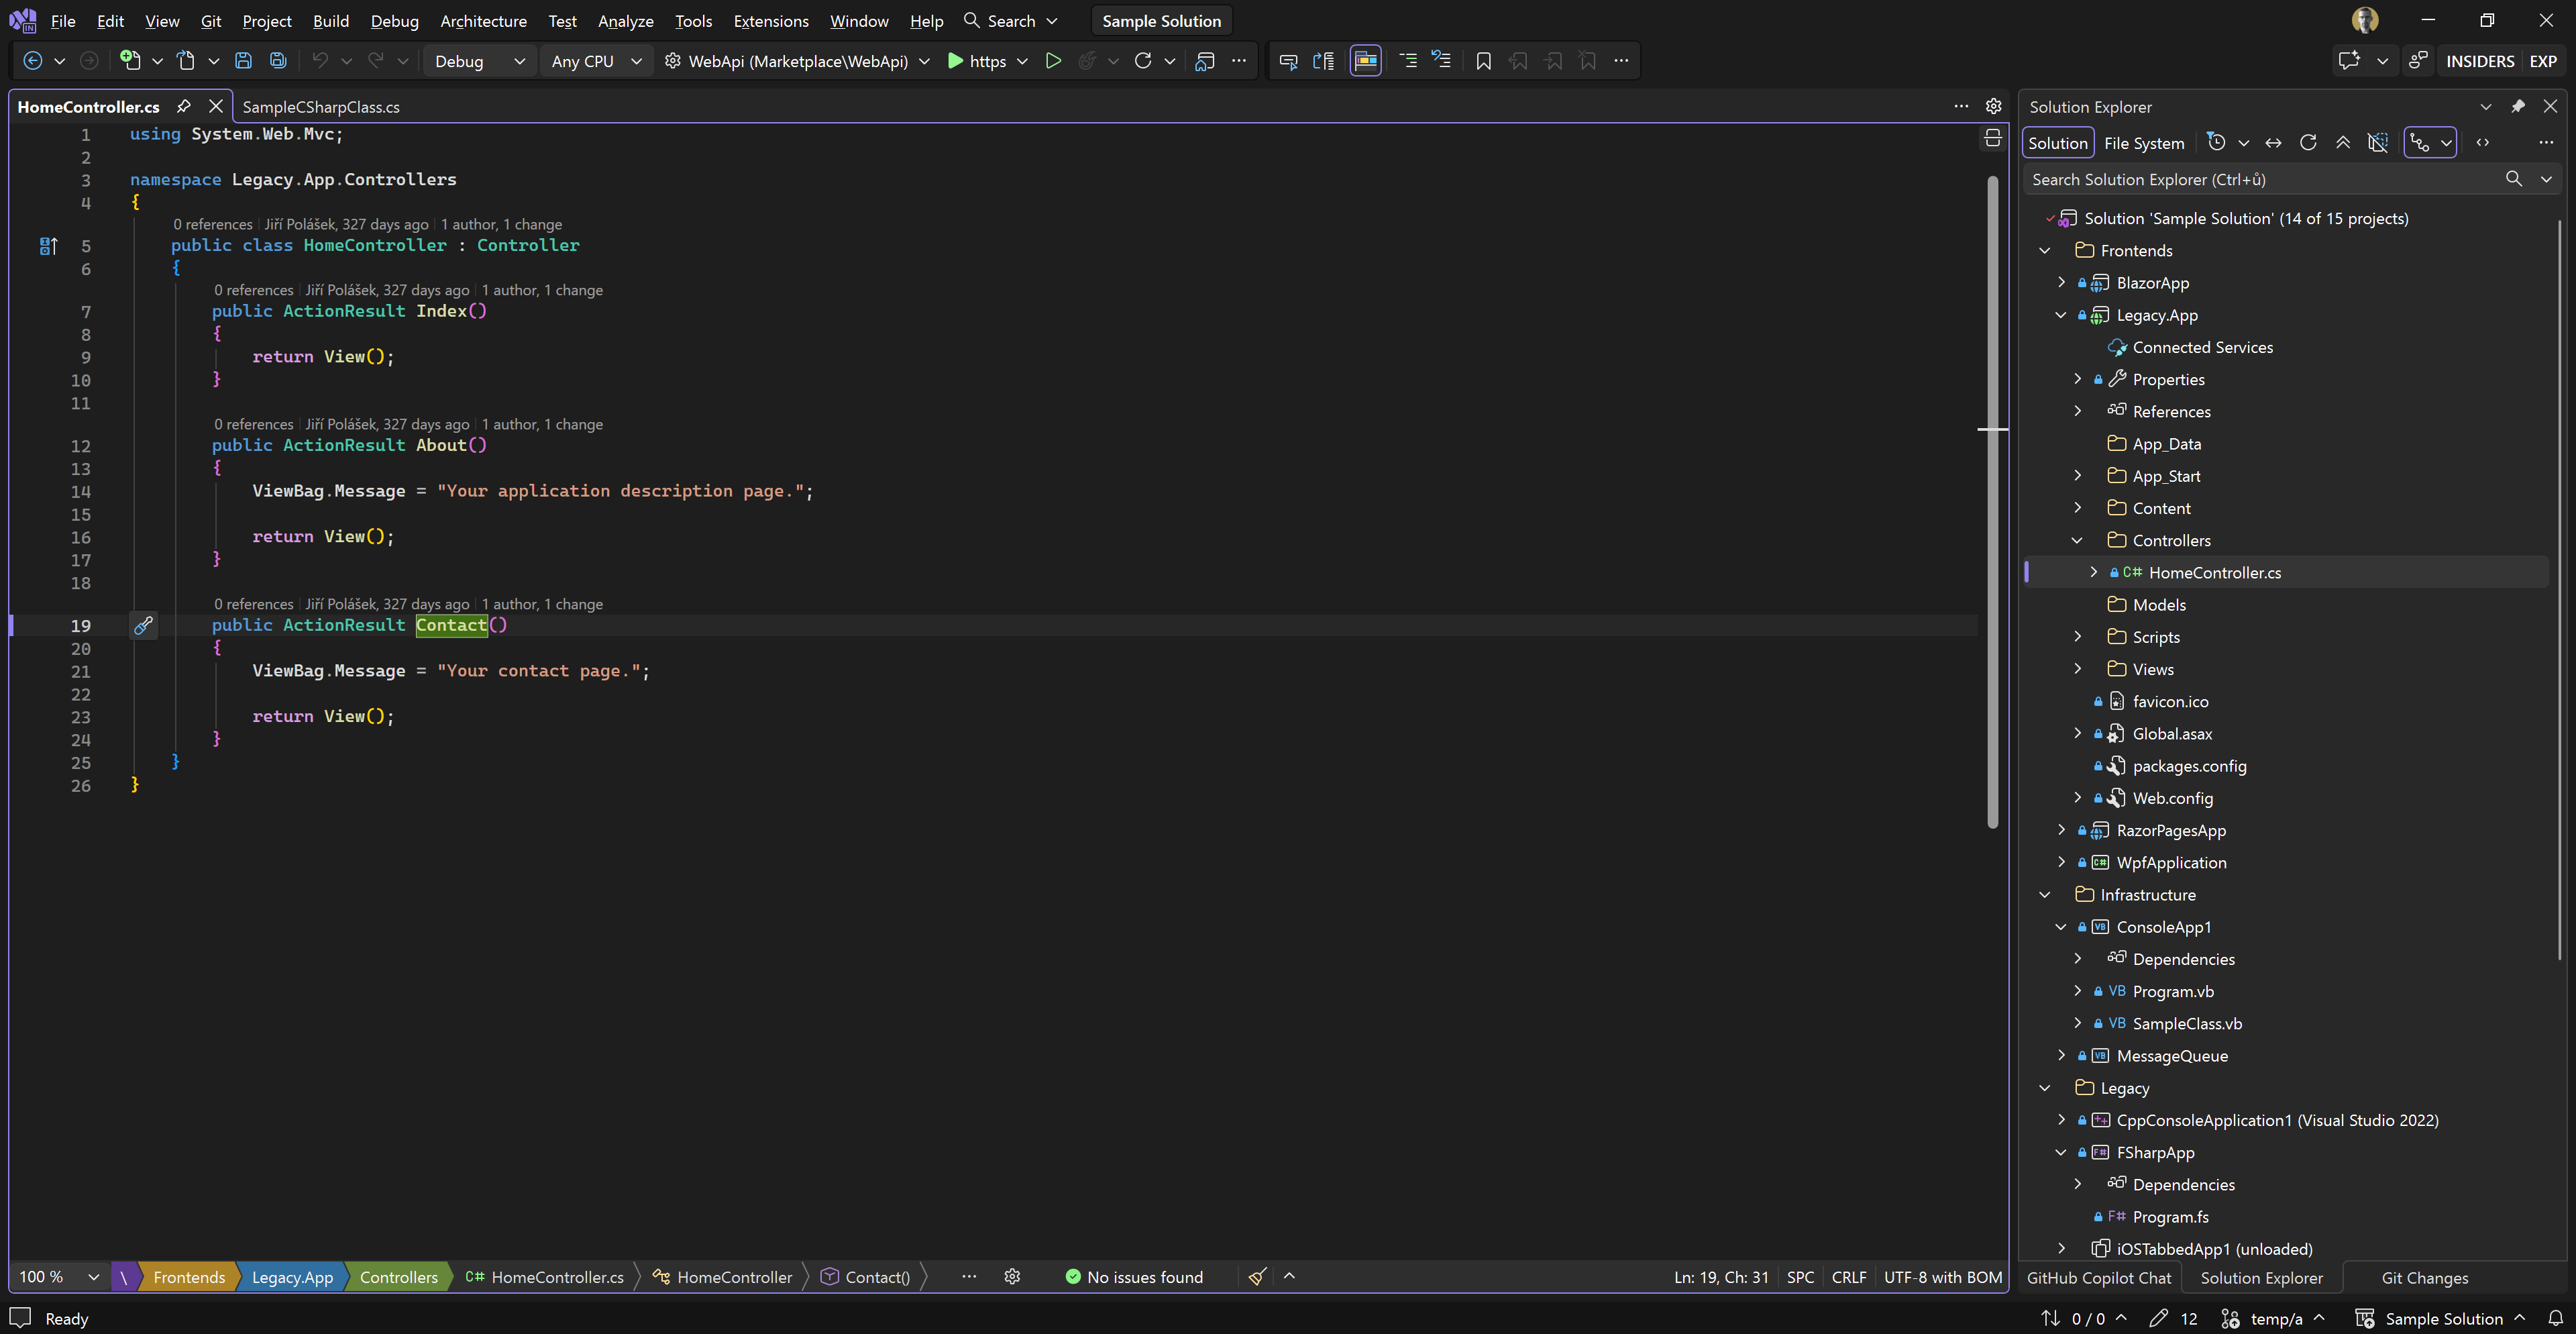
Task: Click the editor vertical scrollbar
Action: pos(1992,501)
